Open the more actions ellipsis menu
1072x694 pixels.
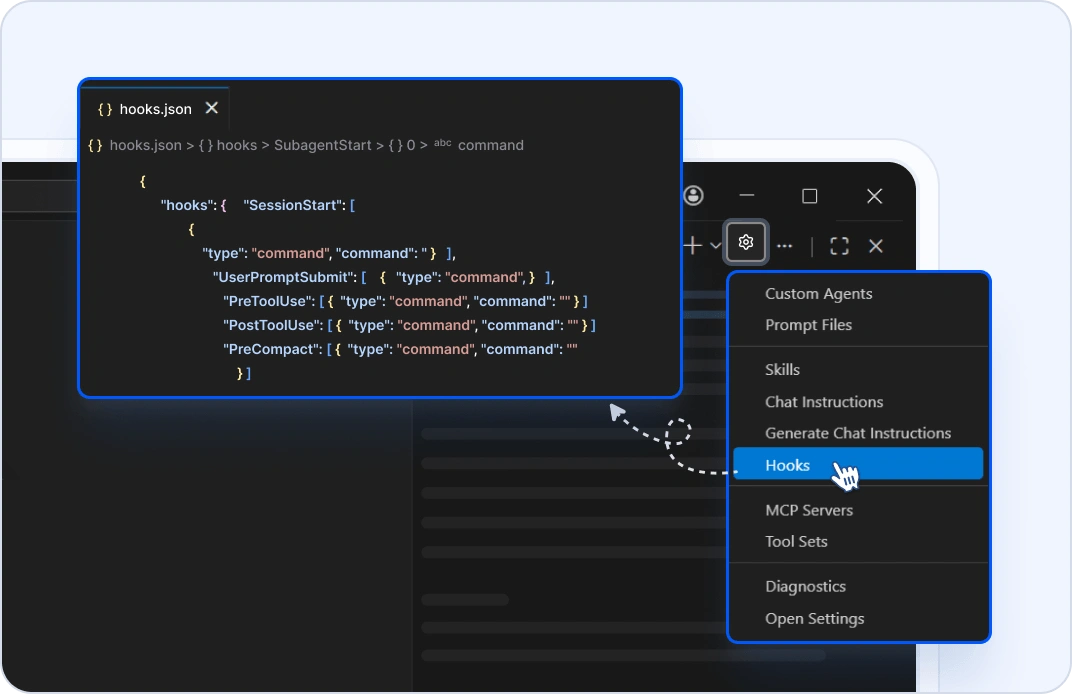coord(785,246)
